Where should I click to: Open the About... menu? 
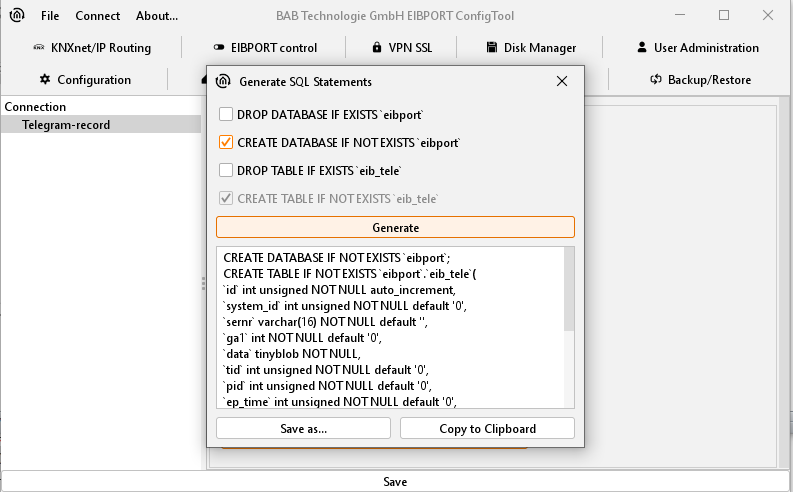point(156,15)
